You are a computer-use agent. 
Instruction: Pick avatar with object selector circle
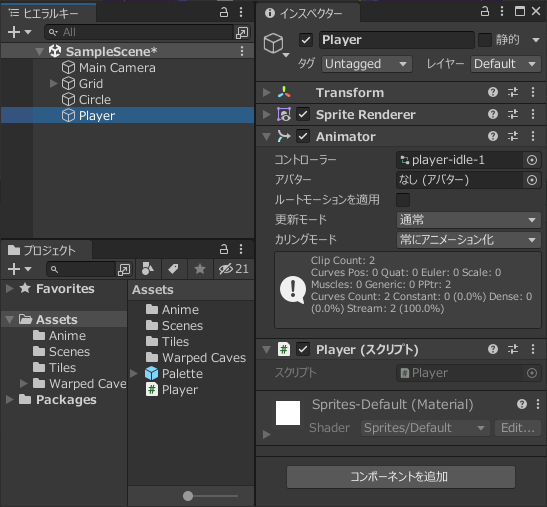pyautogui.click(x=532, y=180)
